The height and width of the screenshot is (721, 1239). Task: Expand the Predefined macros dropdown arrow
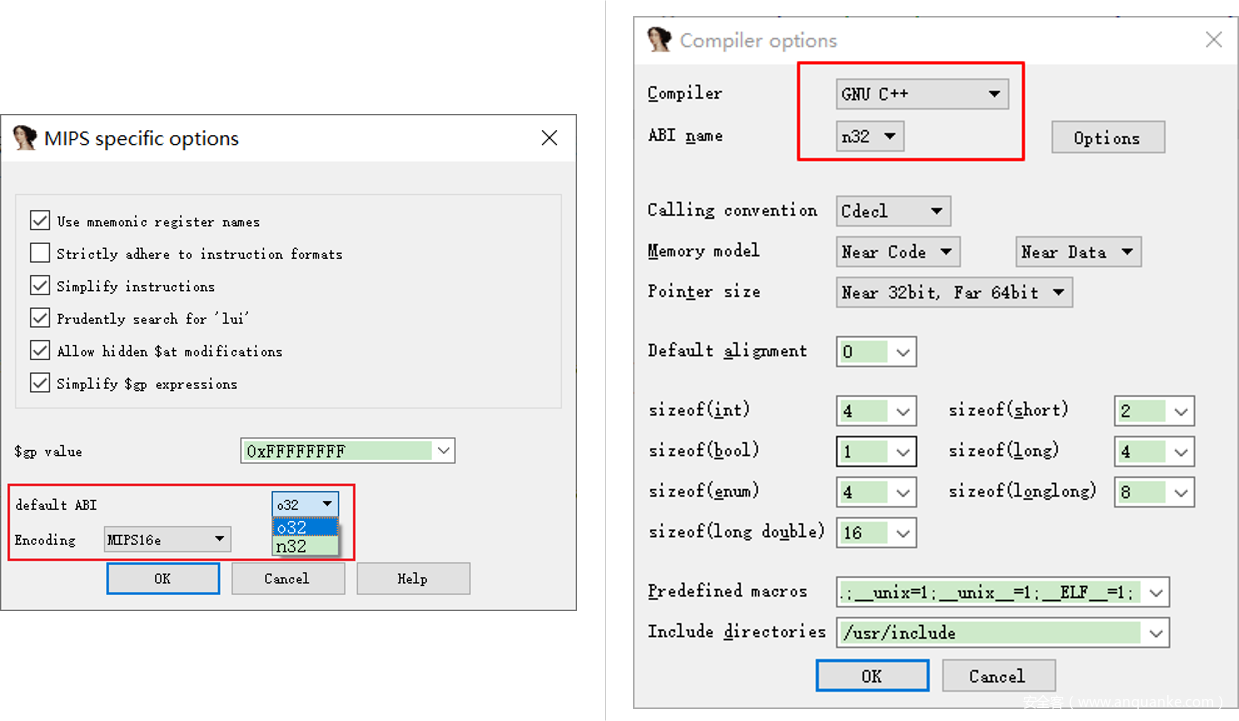tap(1157, 592)
